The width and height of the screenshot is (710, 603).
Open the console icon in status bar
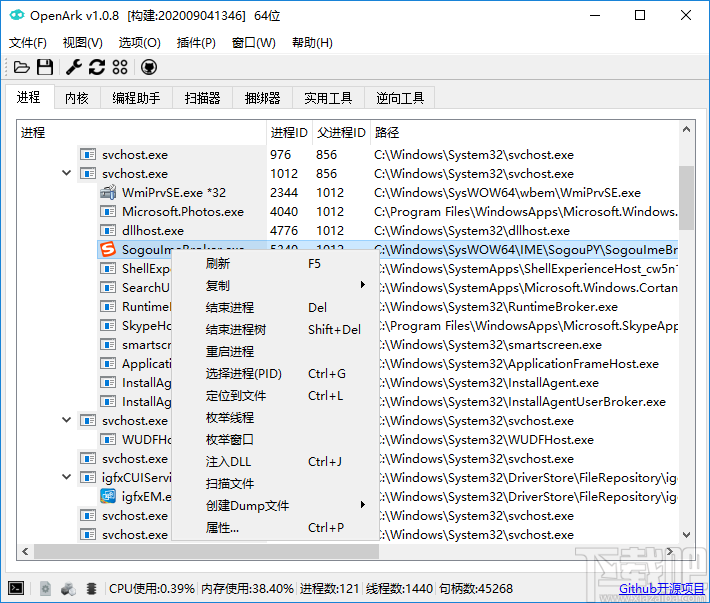(x=16, y=588)
